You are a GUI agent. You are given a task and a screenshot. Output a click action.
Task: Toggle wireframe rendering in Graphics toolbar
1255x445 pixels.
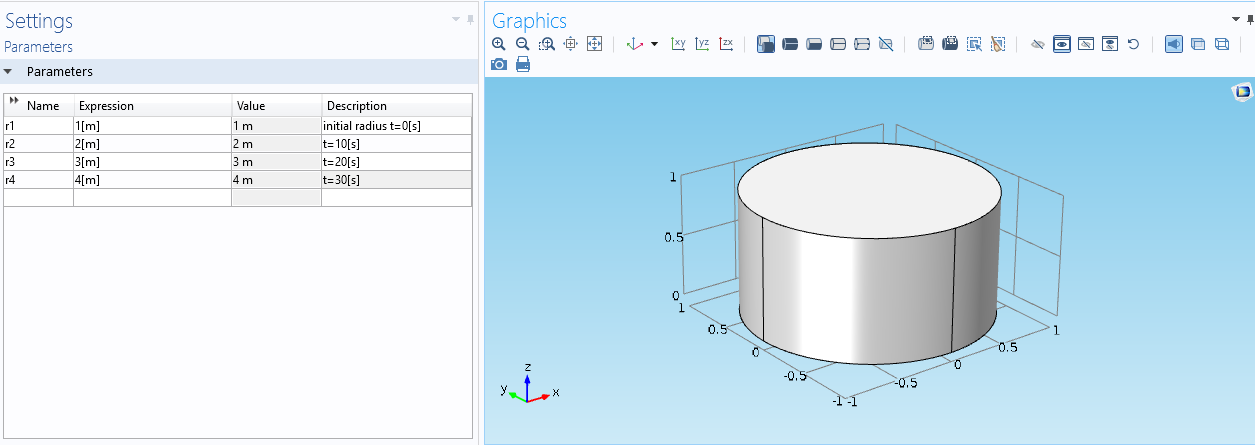1221,44
